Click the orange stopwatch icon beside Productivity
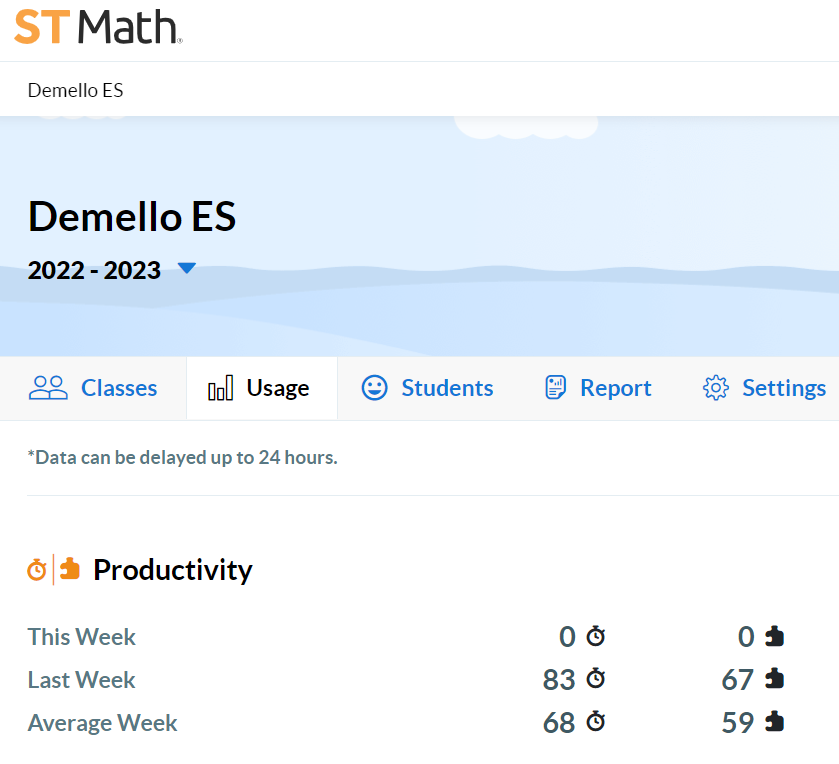This screenshot has width=839, height=764. (37, 570)
